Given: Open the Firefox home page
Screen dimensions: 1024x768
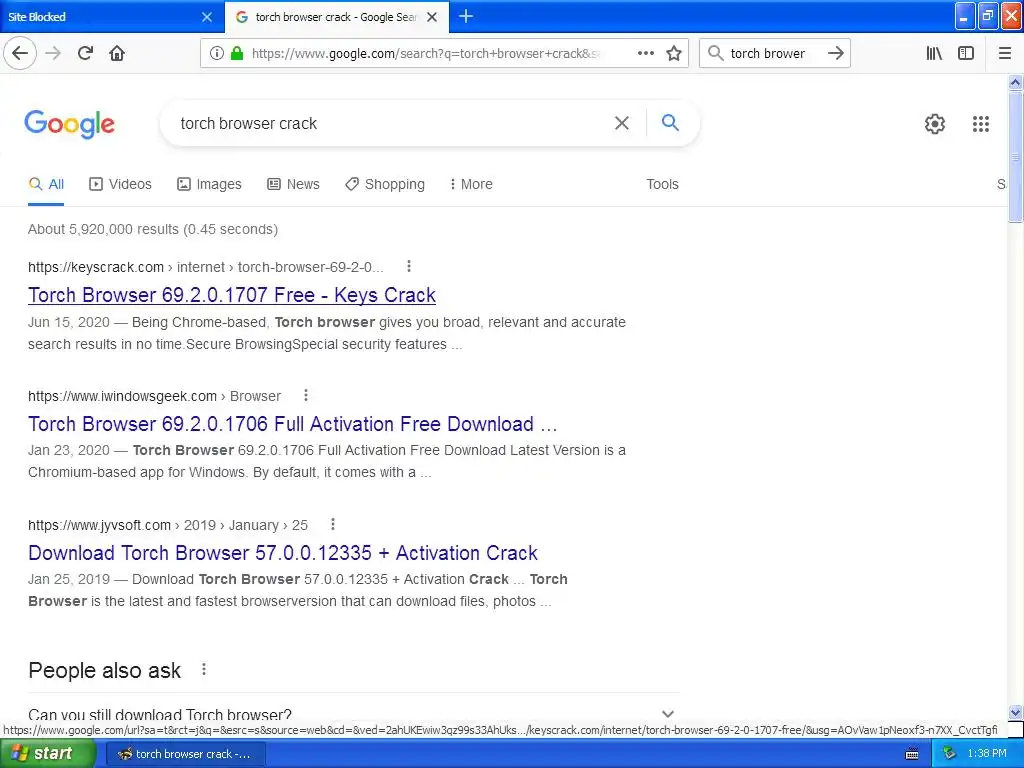Looking at the screenshot, I should 117,53.
